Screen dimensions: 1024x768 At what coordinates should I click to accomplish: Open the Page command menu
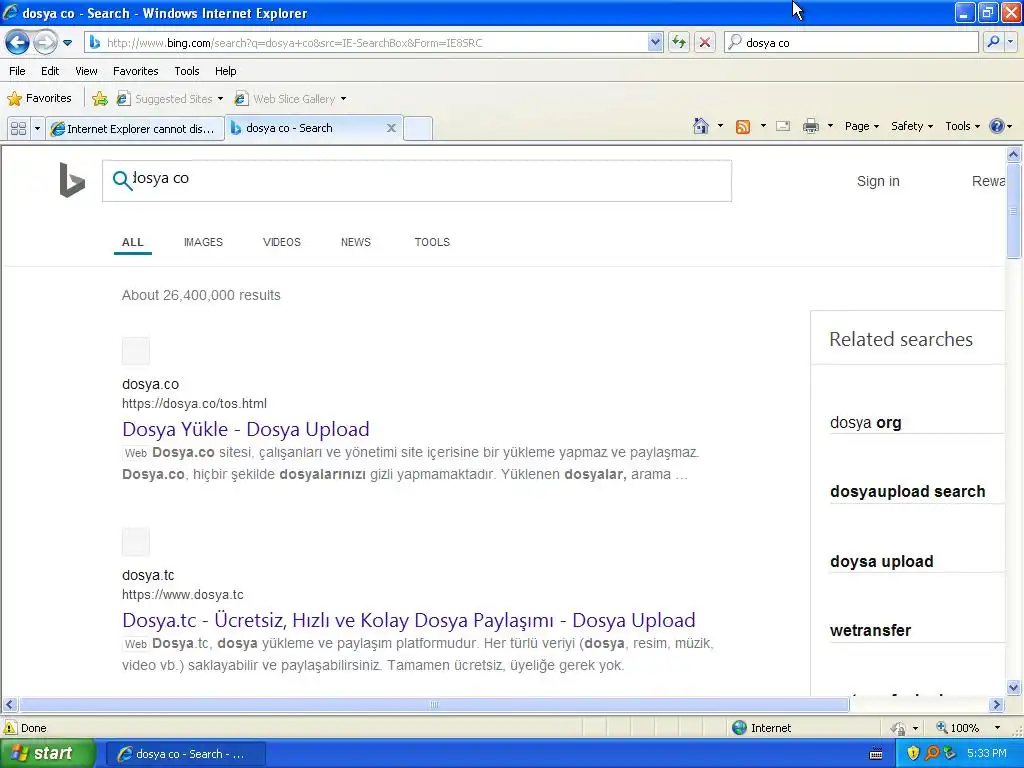click(x=861, y=126)
